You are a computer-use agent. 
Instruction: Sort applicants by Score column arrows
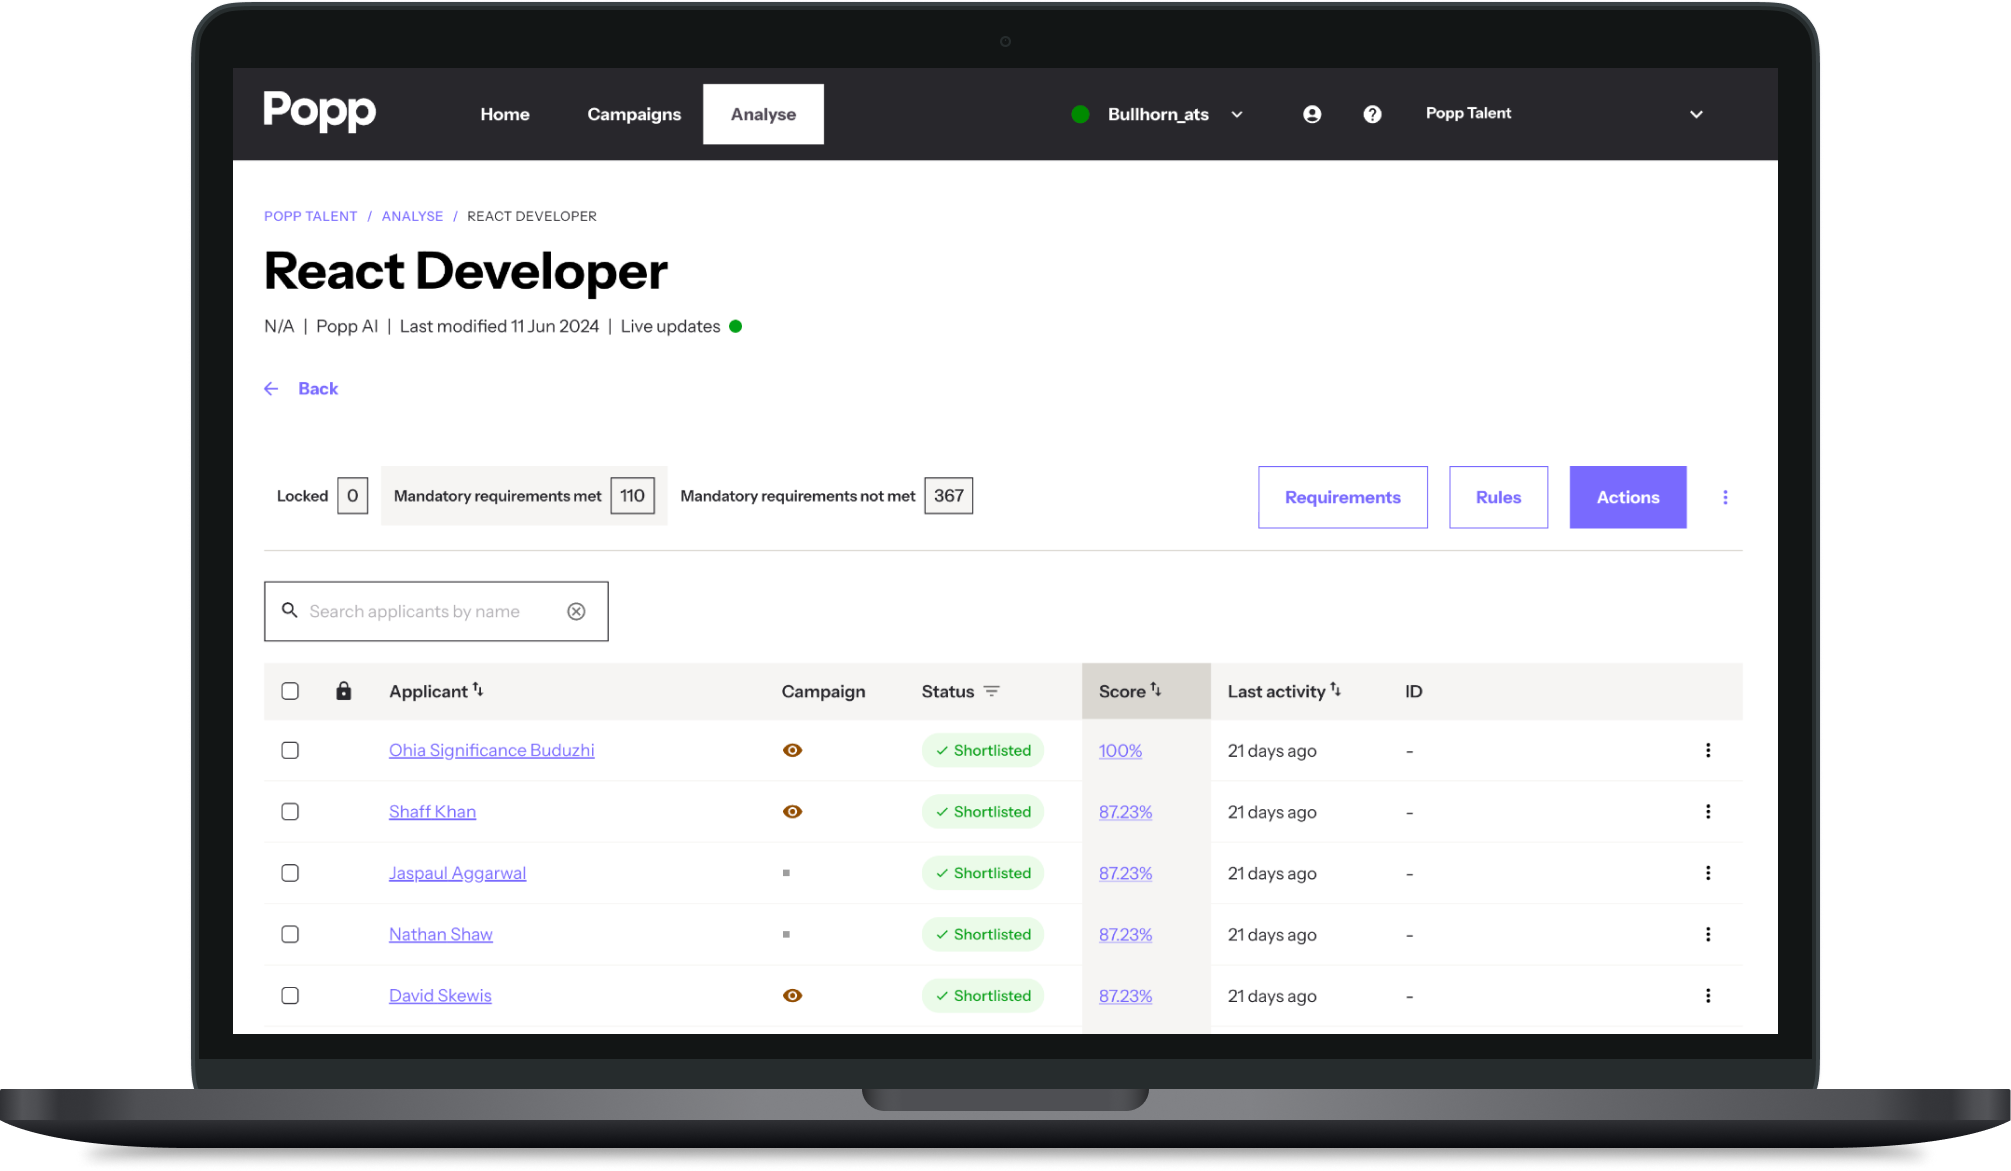pyautogui.click(x=1155, y=690)
